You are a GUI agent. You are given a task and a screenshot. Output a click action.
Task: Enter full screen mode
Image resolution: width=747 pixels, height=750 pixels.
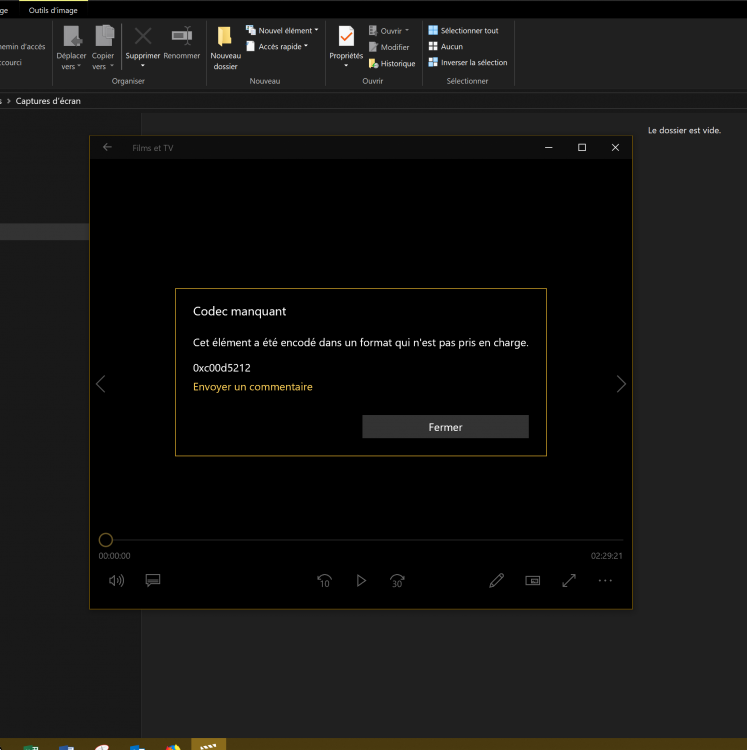(x=569, y=580)
